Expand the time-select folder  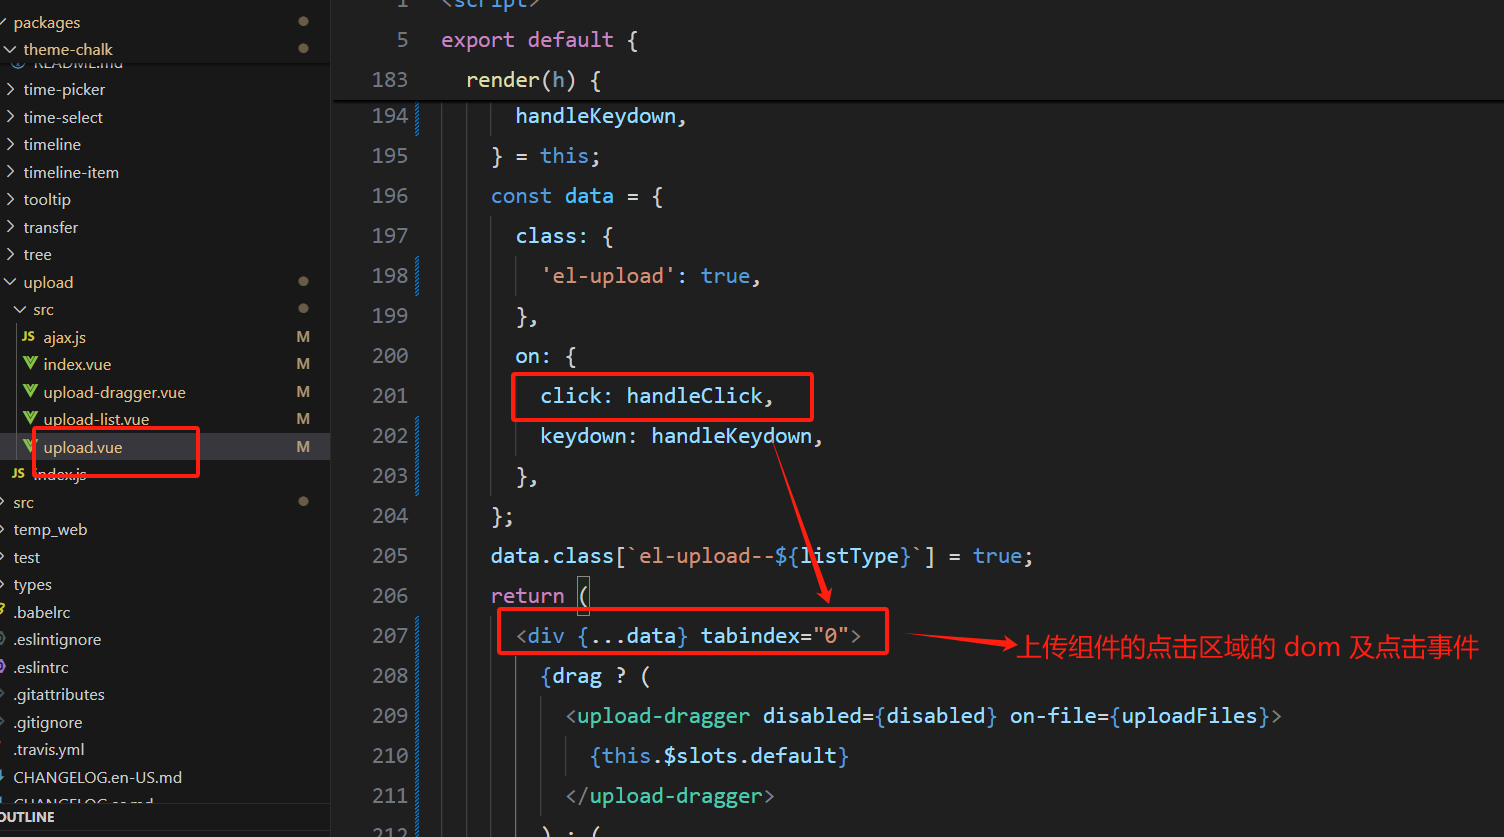(x=63, y=117)
